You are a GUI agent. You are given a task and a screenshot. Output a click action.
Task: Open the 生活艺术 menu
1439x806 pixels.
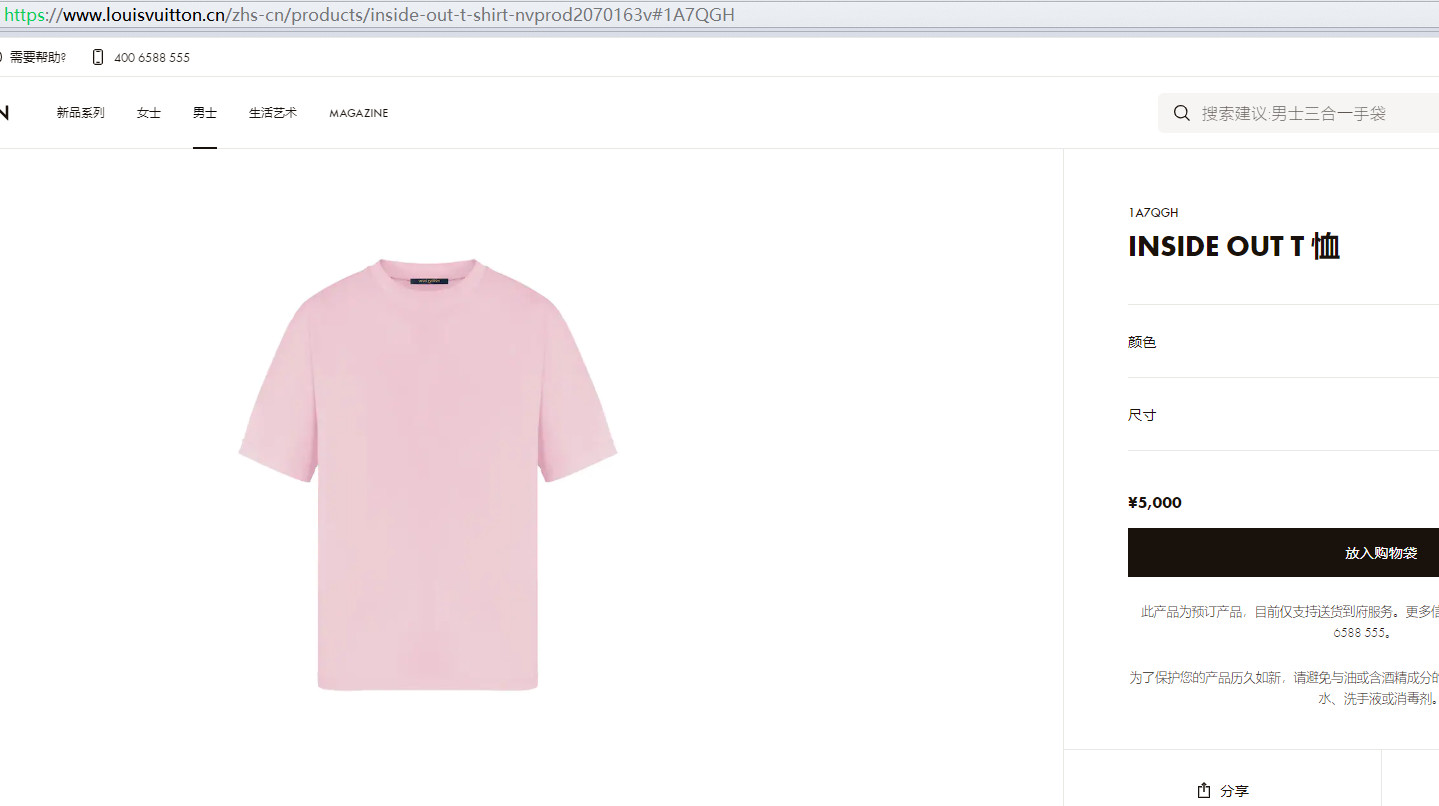(273, 113)
